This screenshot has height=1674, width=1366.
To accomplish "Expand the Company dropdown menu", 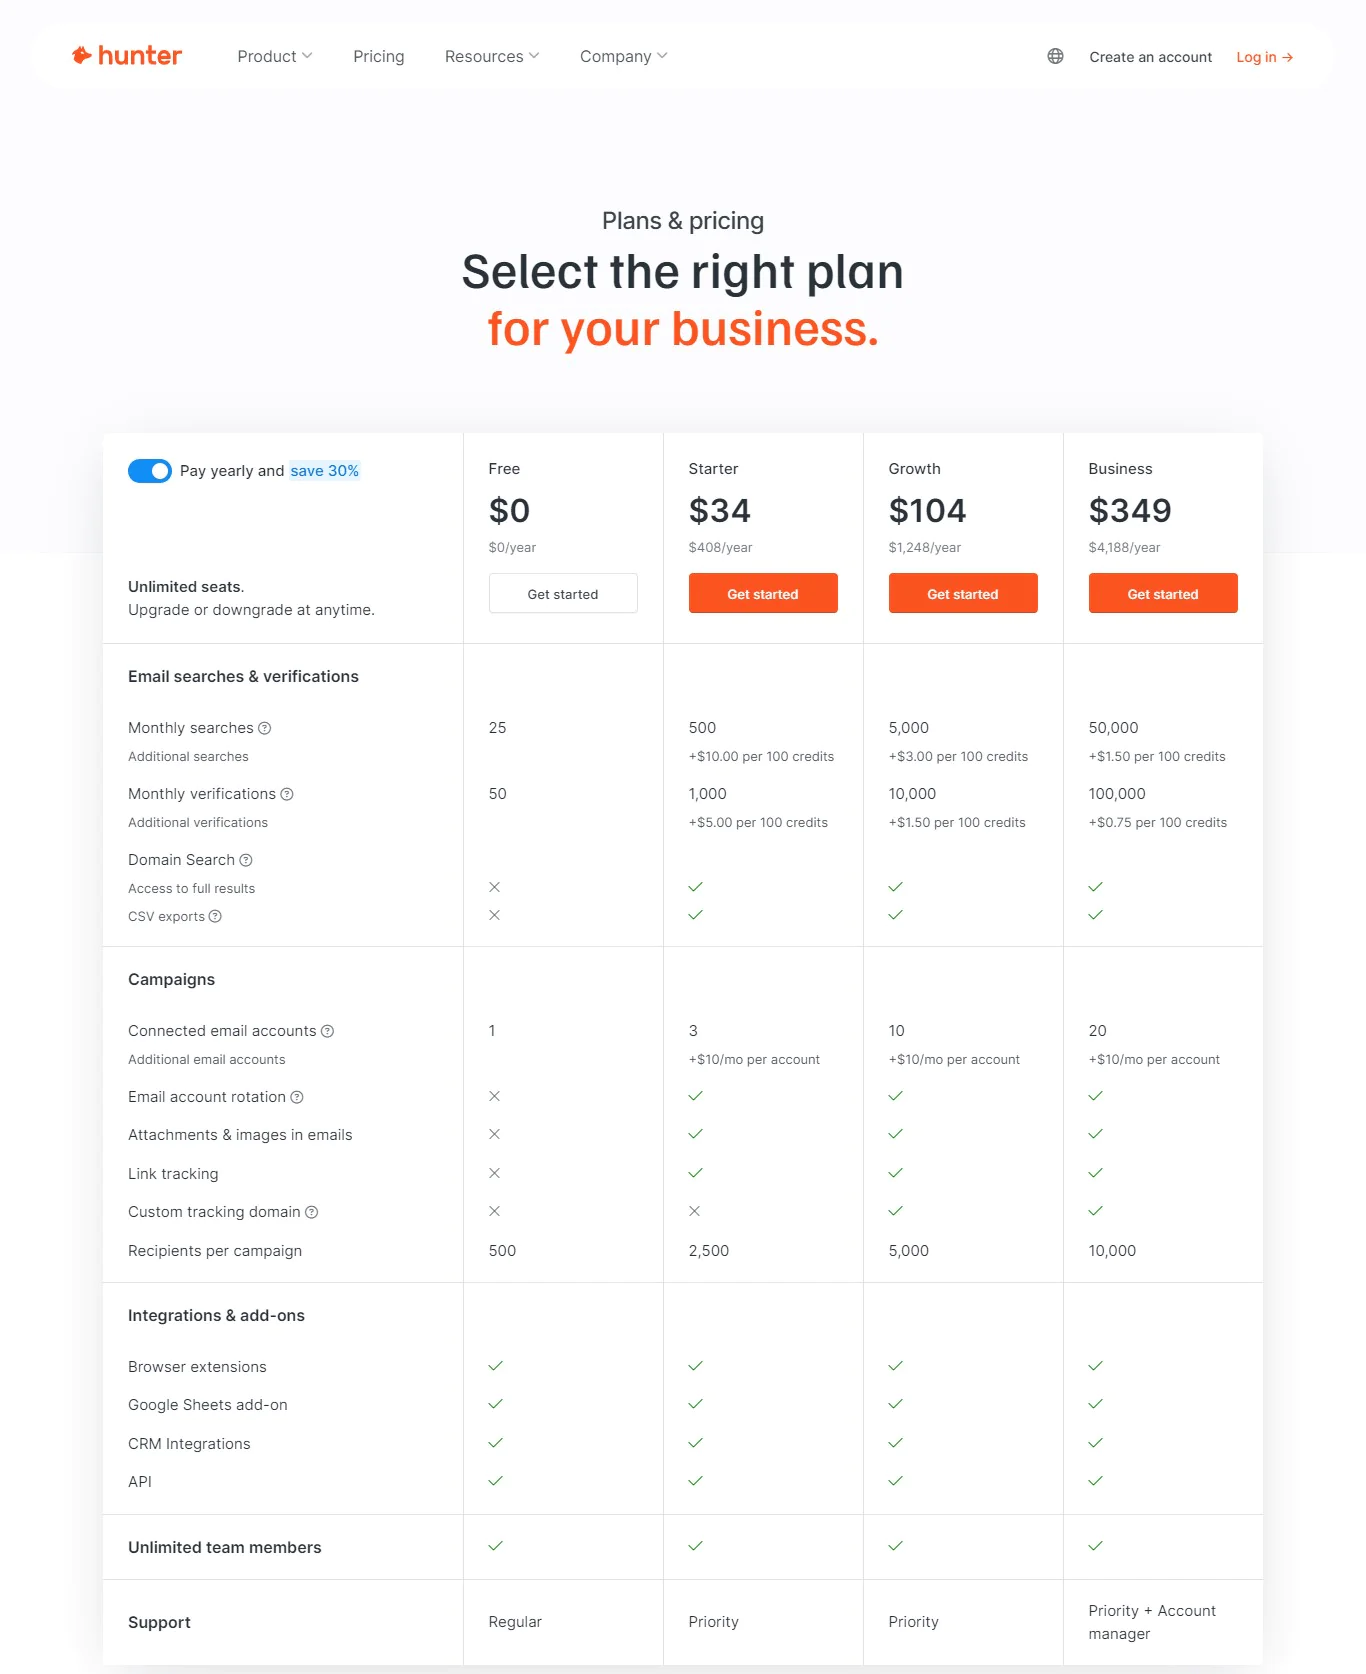I will coord(623,56).
